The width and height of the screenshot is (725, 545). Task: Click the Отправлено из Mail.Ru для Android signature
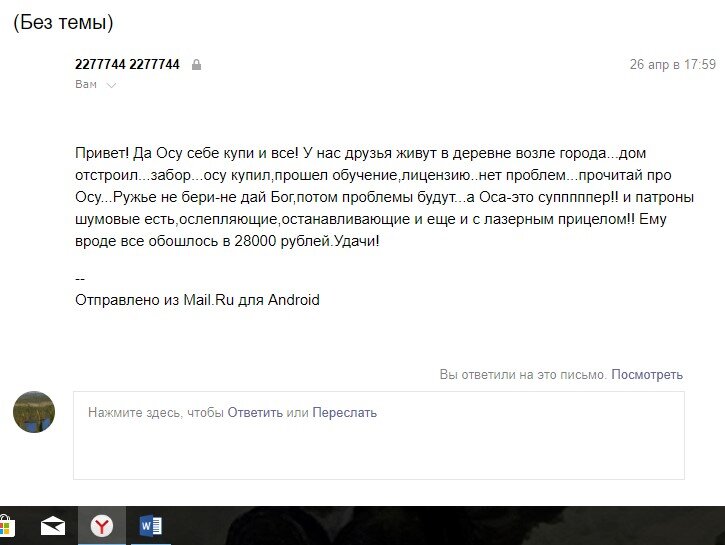point(197,300)
